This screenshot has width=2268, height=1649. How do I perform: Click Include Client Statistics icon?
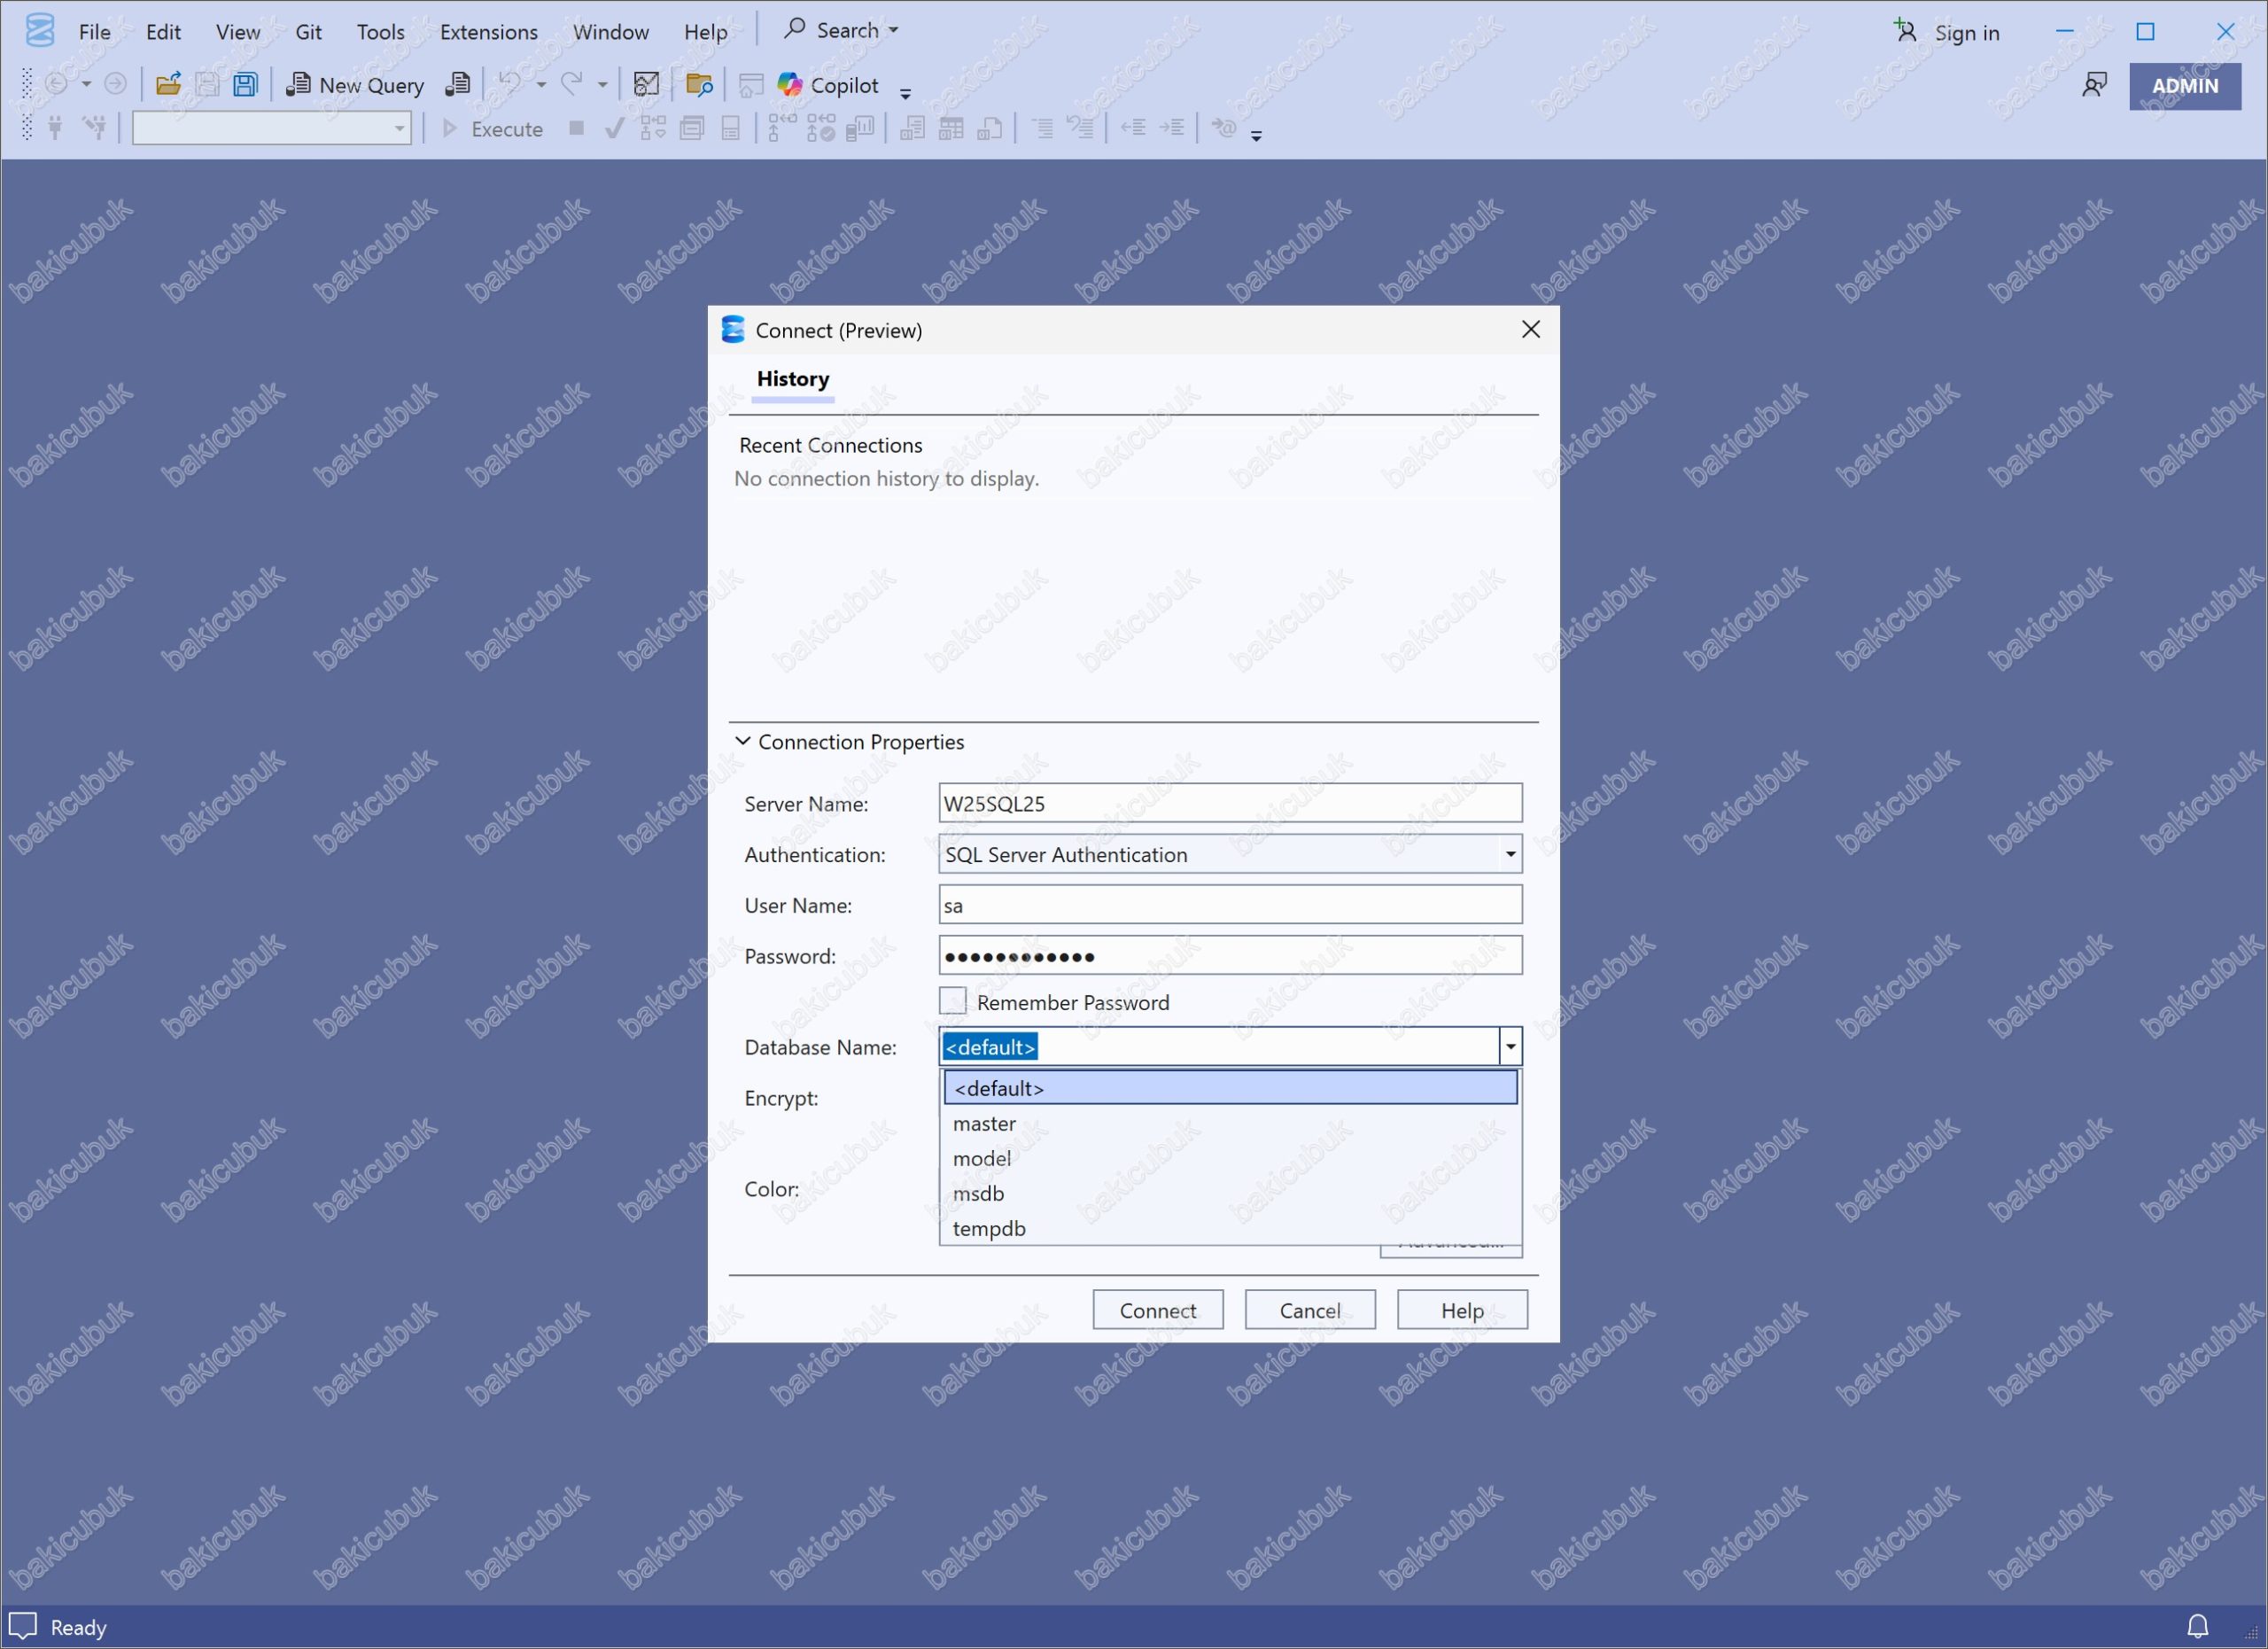tap(860, 128)
